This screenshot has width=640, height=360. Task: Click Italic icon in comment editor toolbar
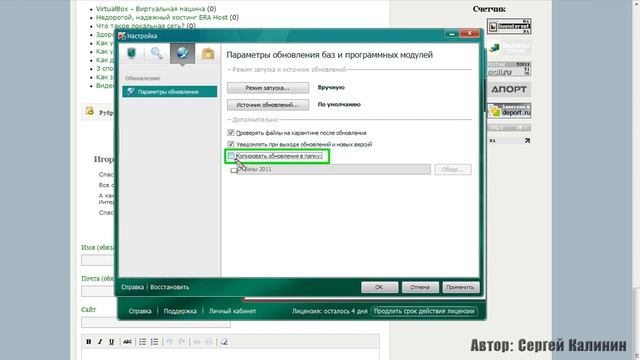tap(100, 342)
